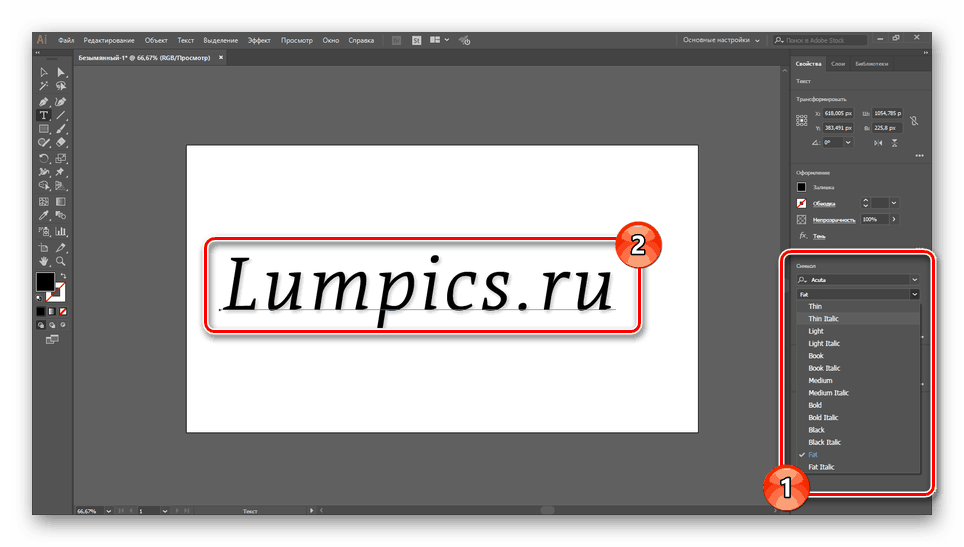Select the Direct Selection tool
Screen dimensions: 964x547
point(61,73)
